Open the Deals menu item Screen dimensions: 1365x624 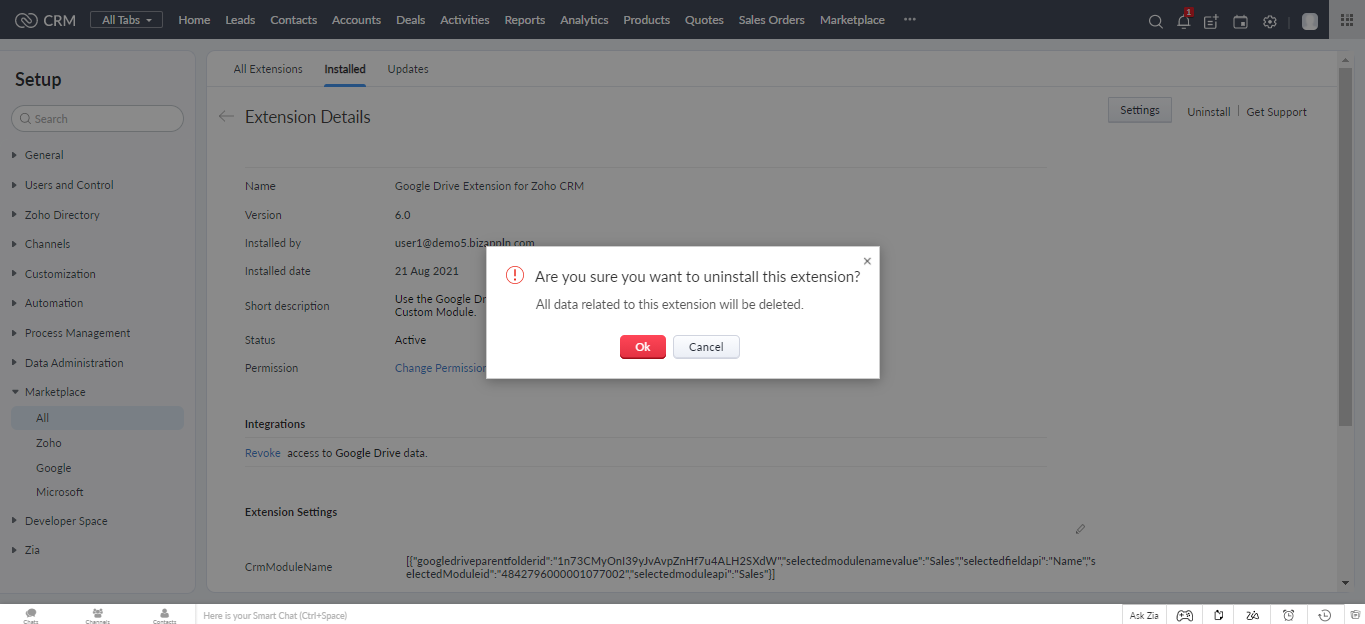pyautogui.click(x=410, y=20)
